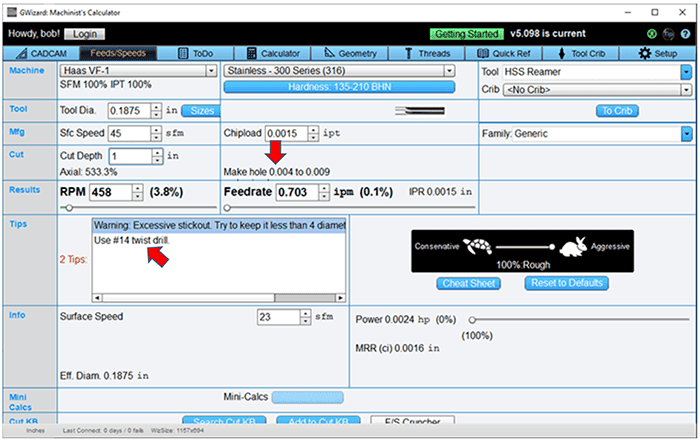The image size is (700, 440).
Task: Open the HSS Reamer tool type dropdown
Action: (x=686, y=72)
